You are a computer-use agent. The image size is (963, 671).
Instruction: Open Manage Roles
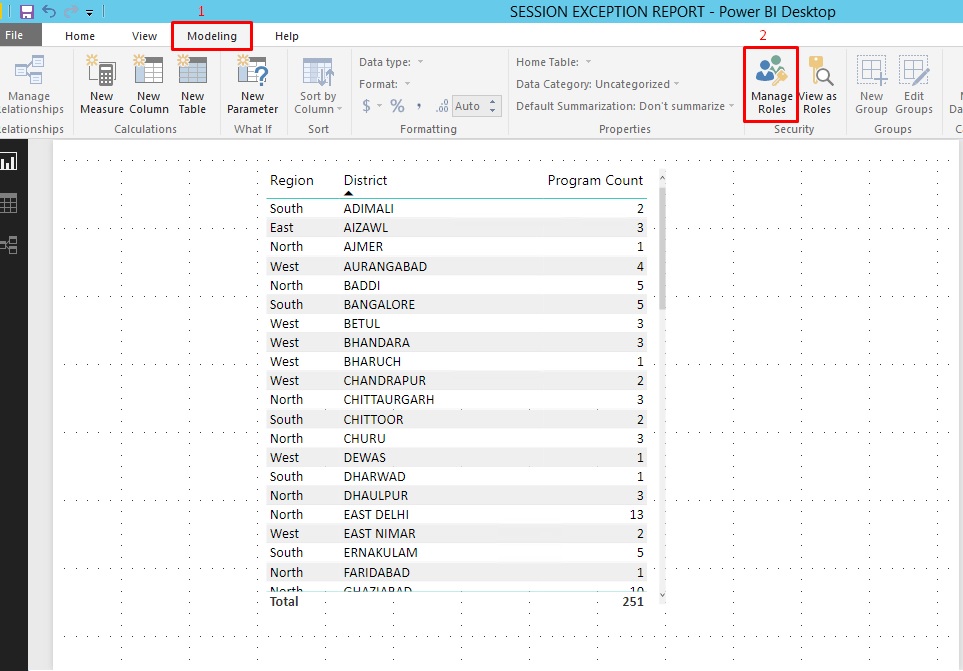(x=771, y=85)
